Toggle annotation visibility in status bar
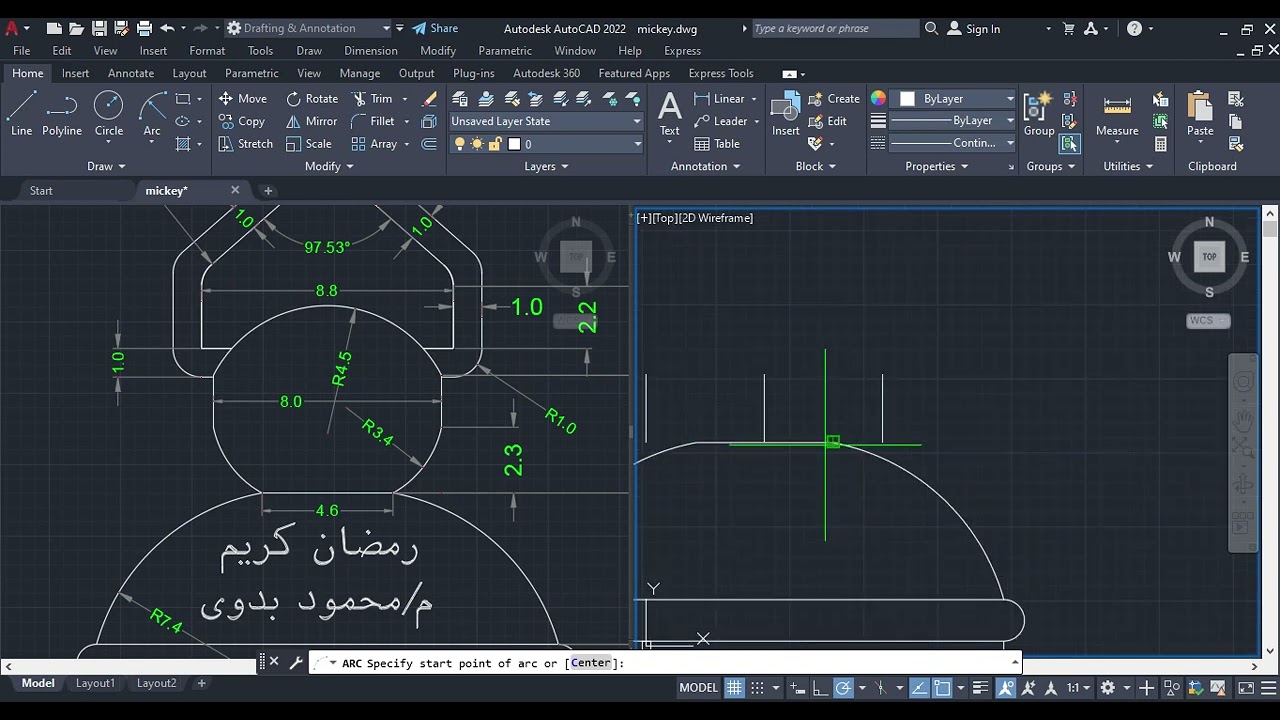Image resolution: width=1280 pixels, height=720 pixels. (x=1006, y=688)
